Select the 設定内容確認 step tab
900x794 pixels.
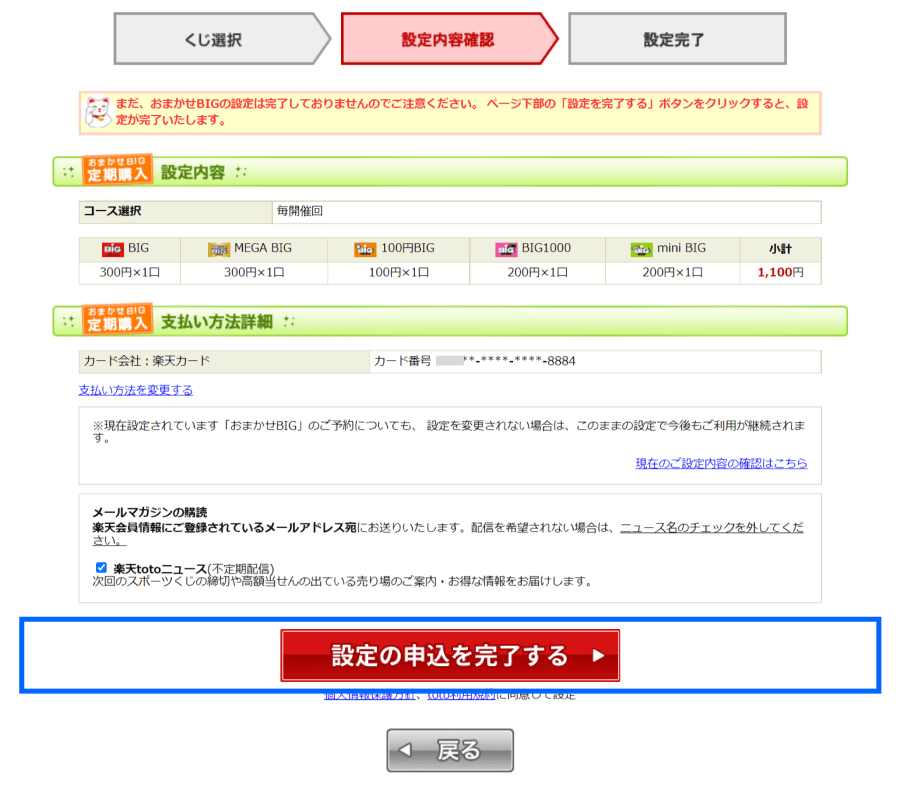(448, 40)
